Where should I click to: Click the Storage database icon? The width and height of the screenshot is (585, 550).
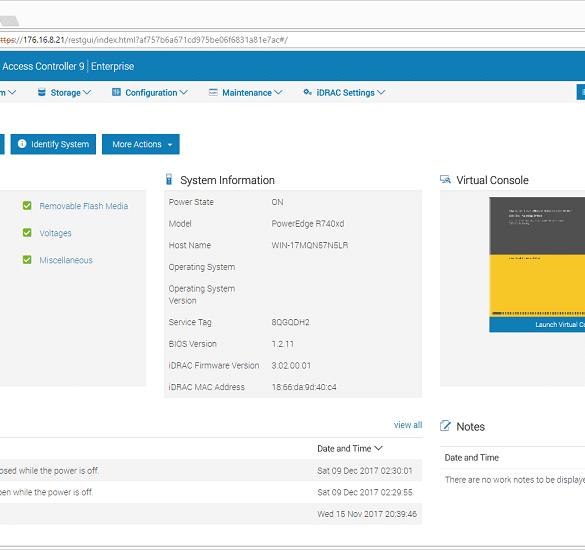click(42, 92)
